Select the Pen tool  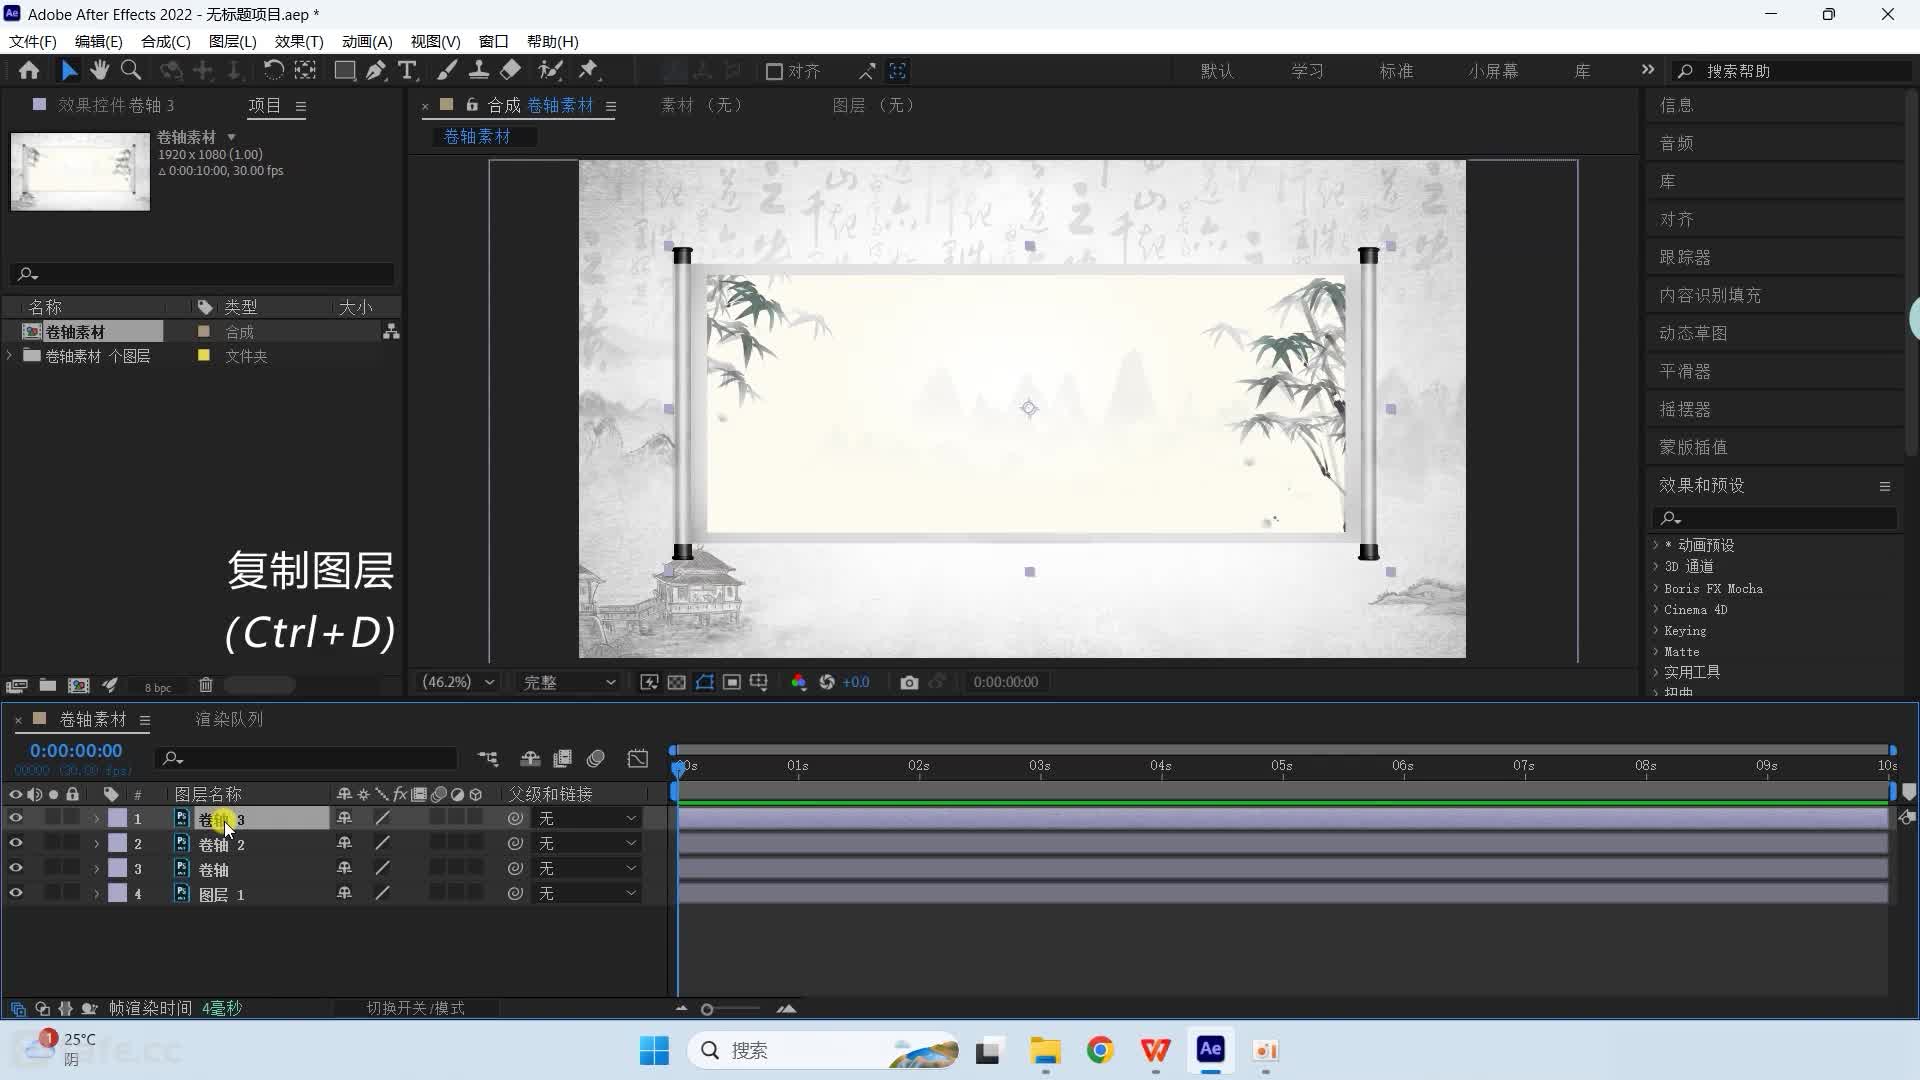pyautogui.click(x=376, y=70)
